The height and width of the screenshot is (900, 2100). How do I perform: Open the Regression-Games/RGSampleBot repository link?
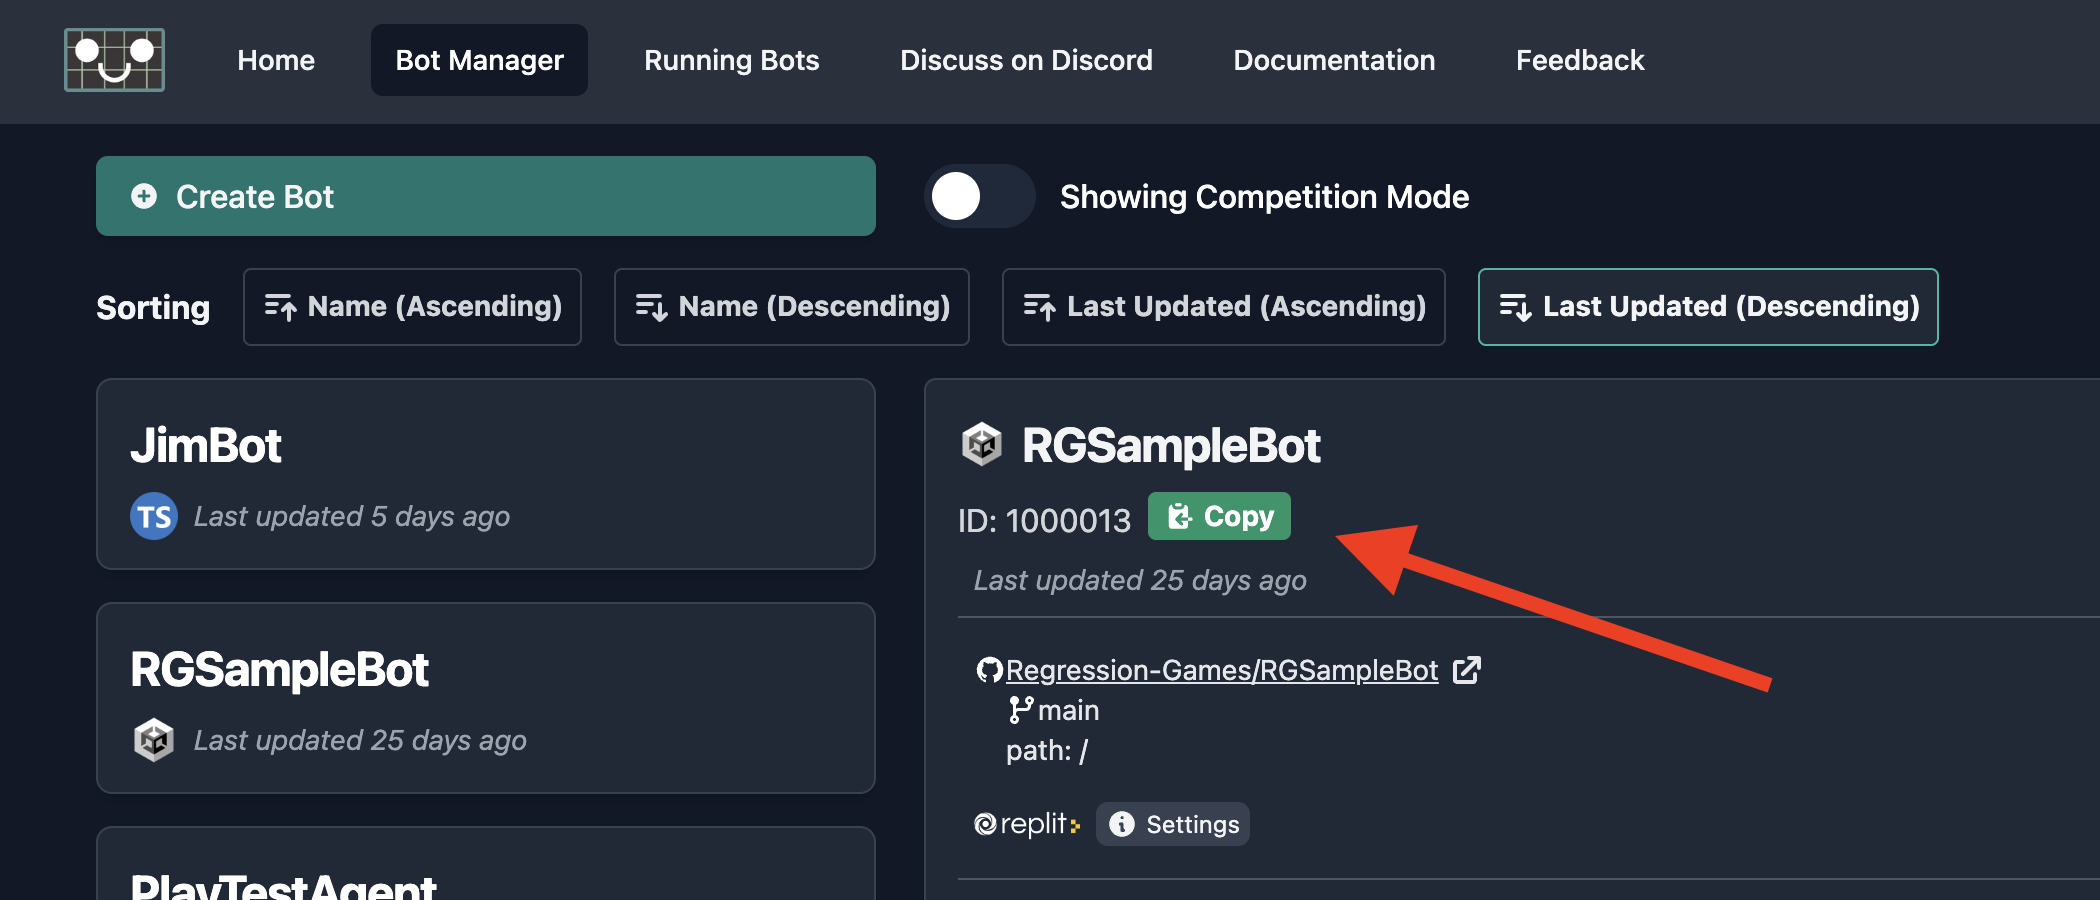1222,670
